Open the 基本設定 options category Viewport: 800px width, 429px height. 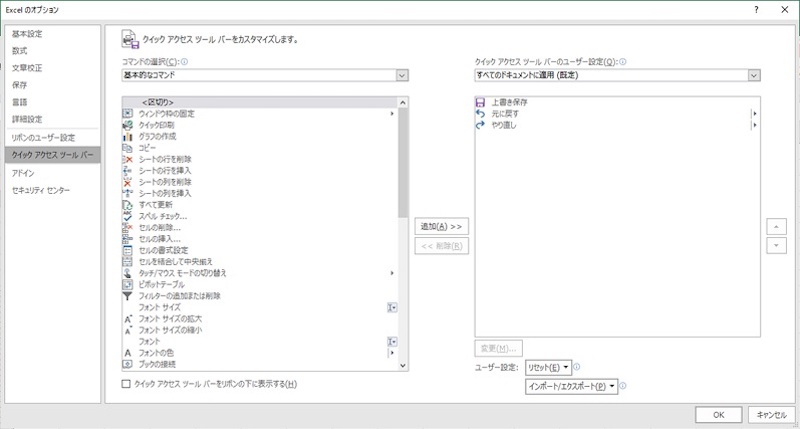[x=53, y=34]
